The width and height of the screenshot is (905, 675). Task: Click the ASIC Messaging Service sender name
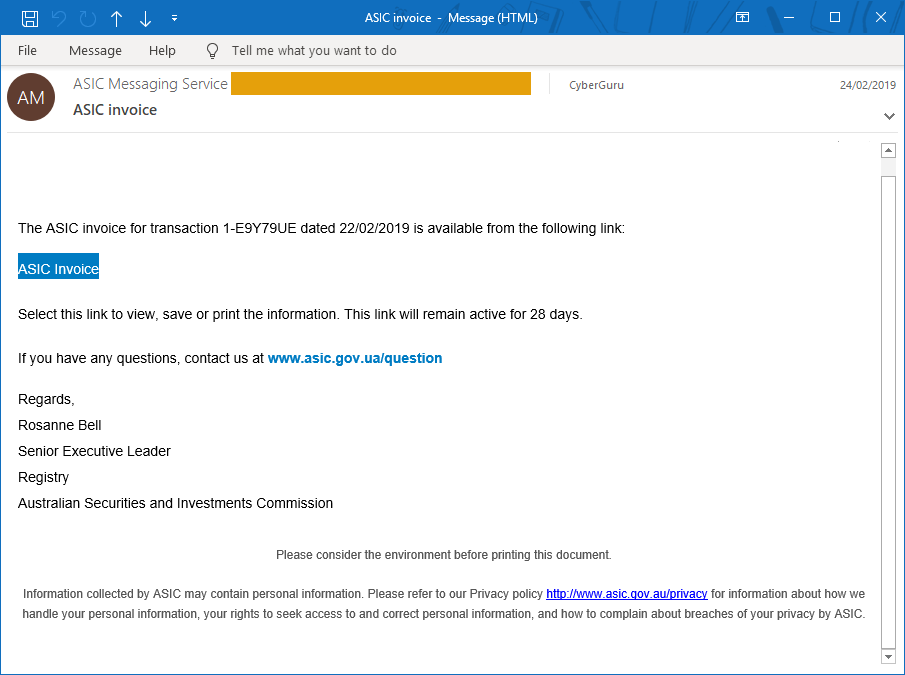coord(150,84)
